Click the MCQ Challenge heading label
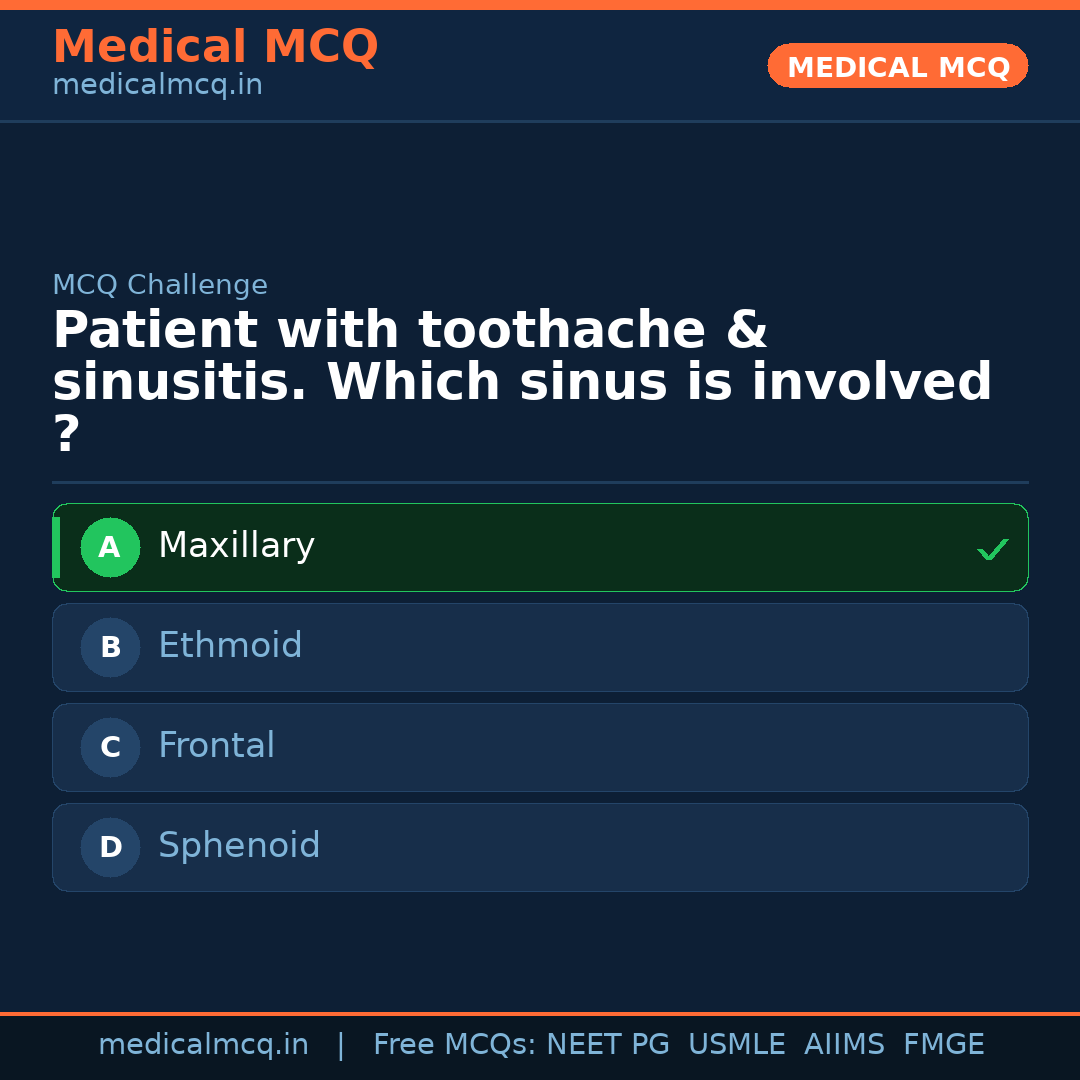The width and height of the screenshot is (1080, 1080). [x=160, y=285]
